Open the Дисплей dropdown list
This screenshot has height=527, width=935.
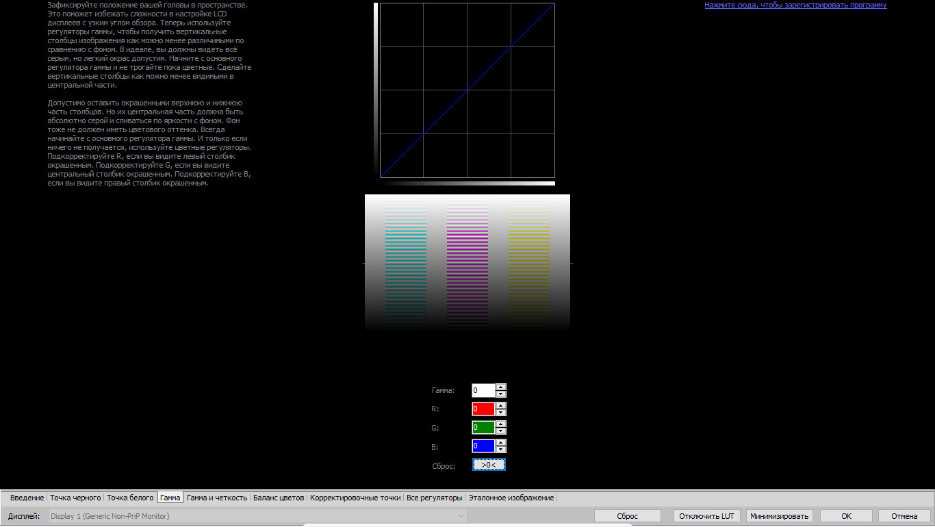(461, 516)
